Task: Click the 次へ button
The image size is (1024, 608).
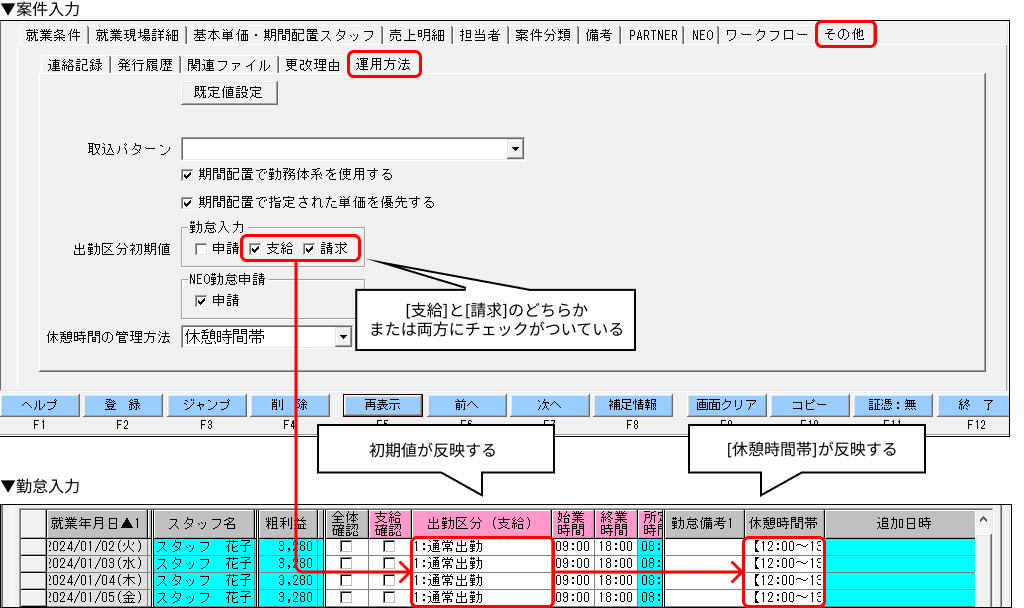Action: [549, 405]
